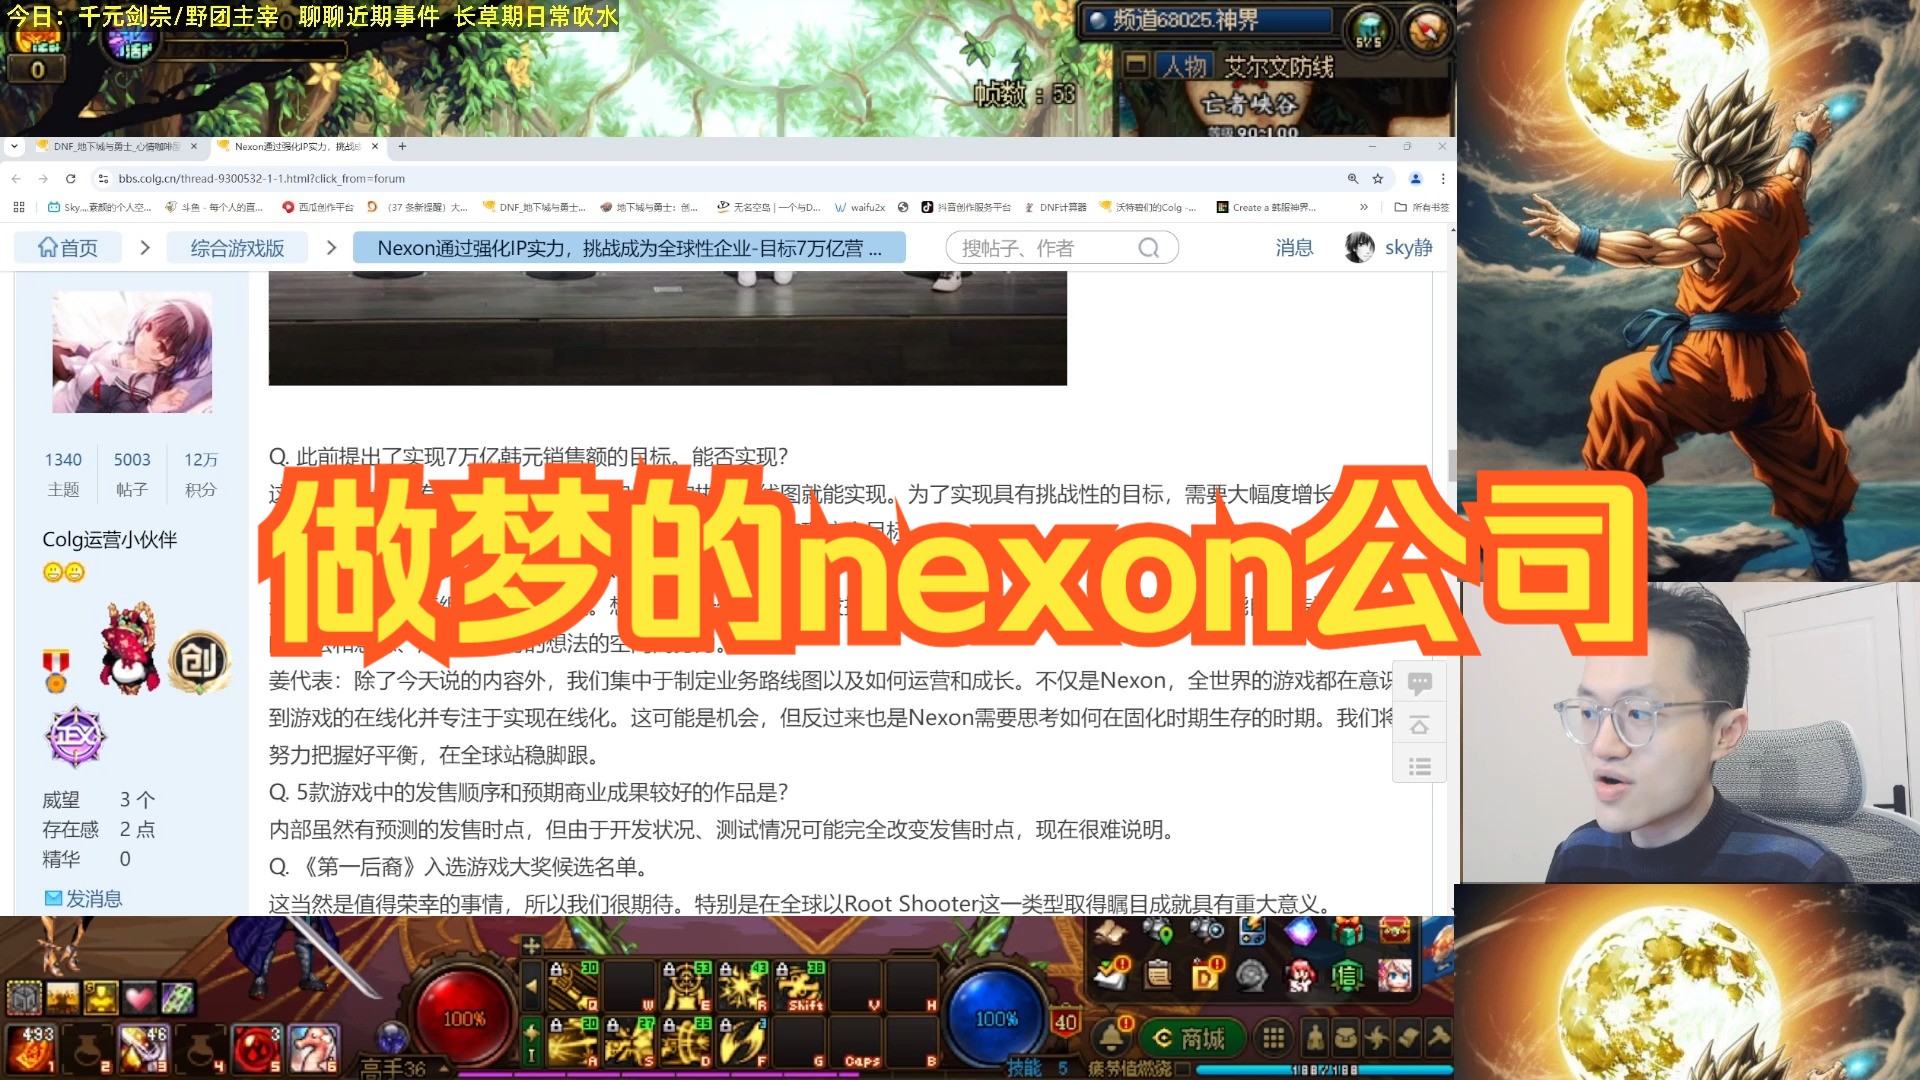Open the game inventory bag icon
1920x1080 pixels.
[x=1346, y=1039]
